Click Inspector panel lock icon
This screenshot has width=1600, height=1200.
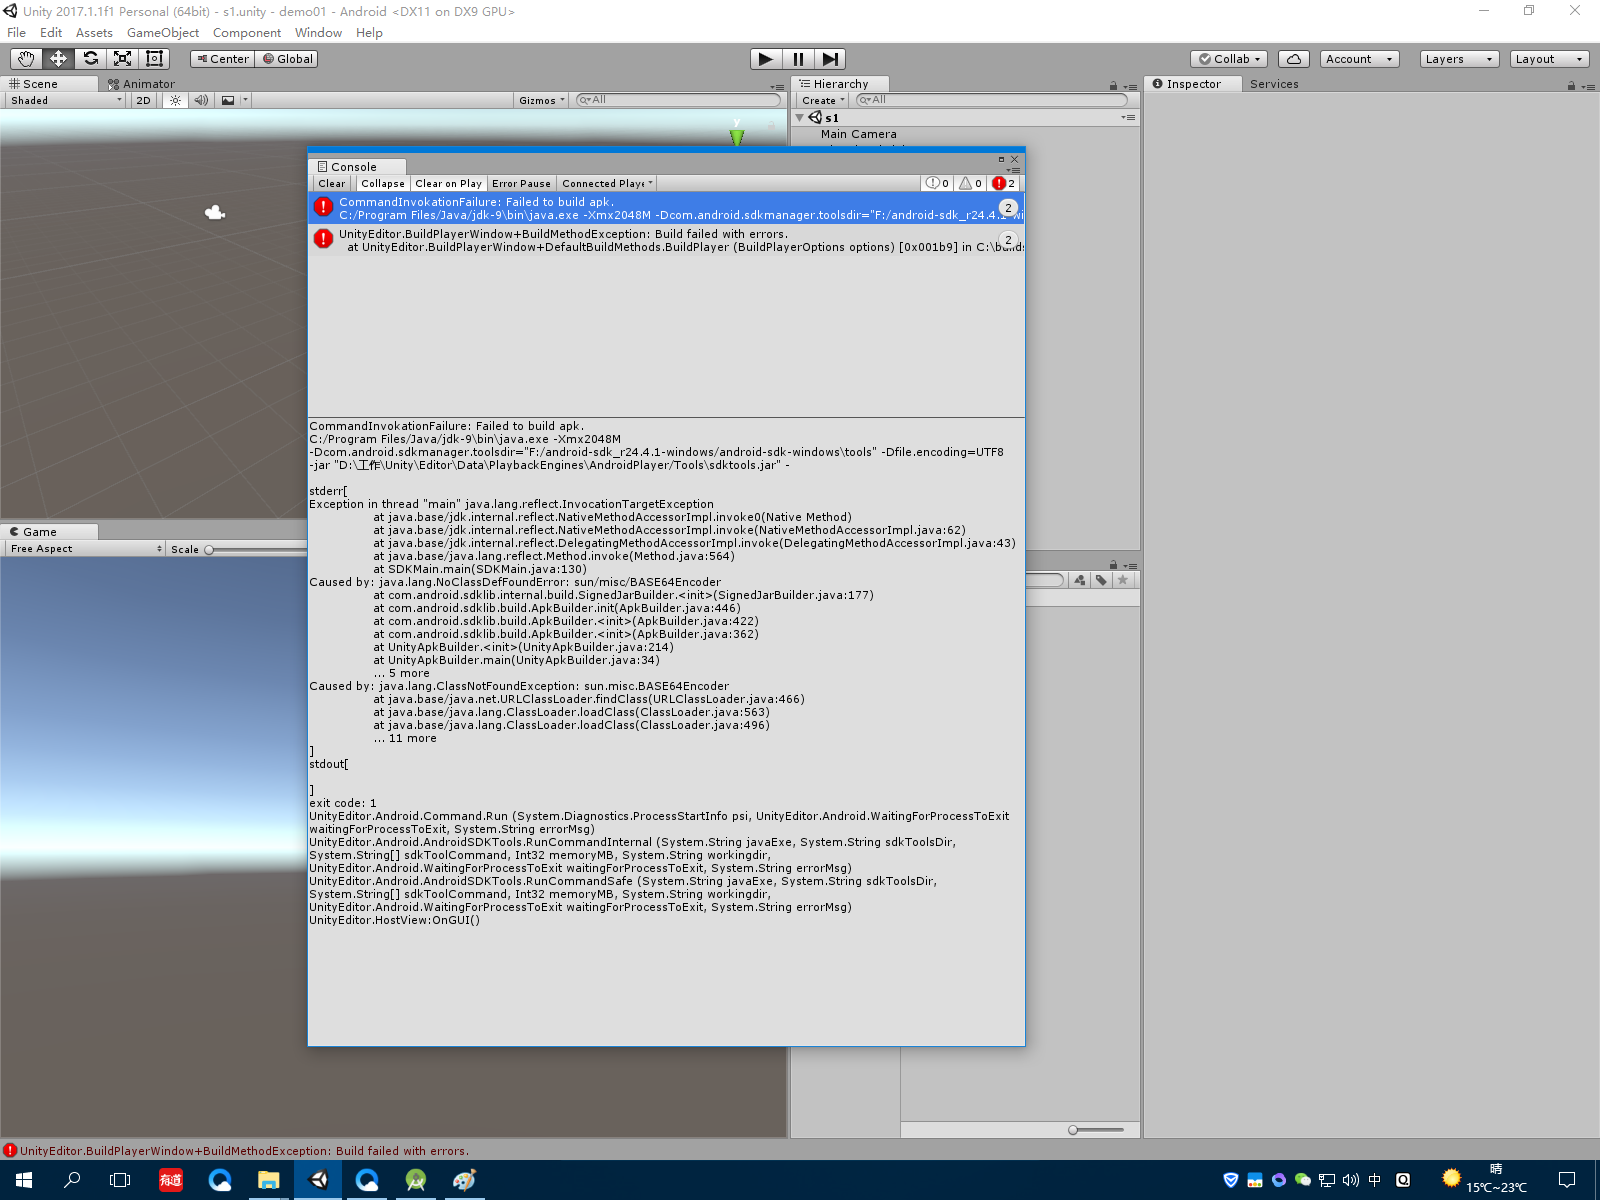1572,86
